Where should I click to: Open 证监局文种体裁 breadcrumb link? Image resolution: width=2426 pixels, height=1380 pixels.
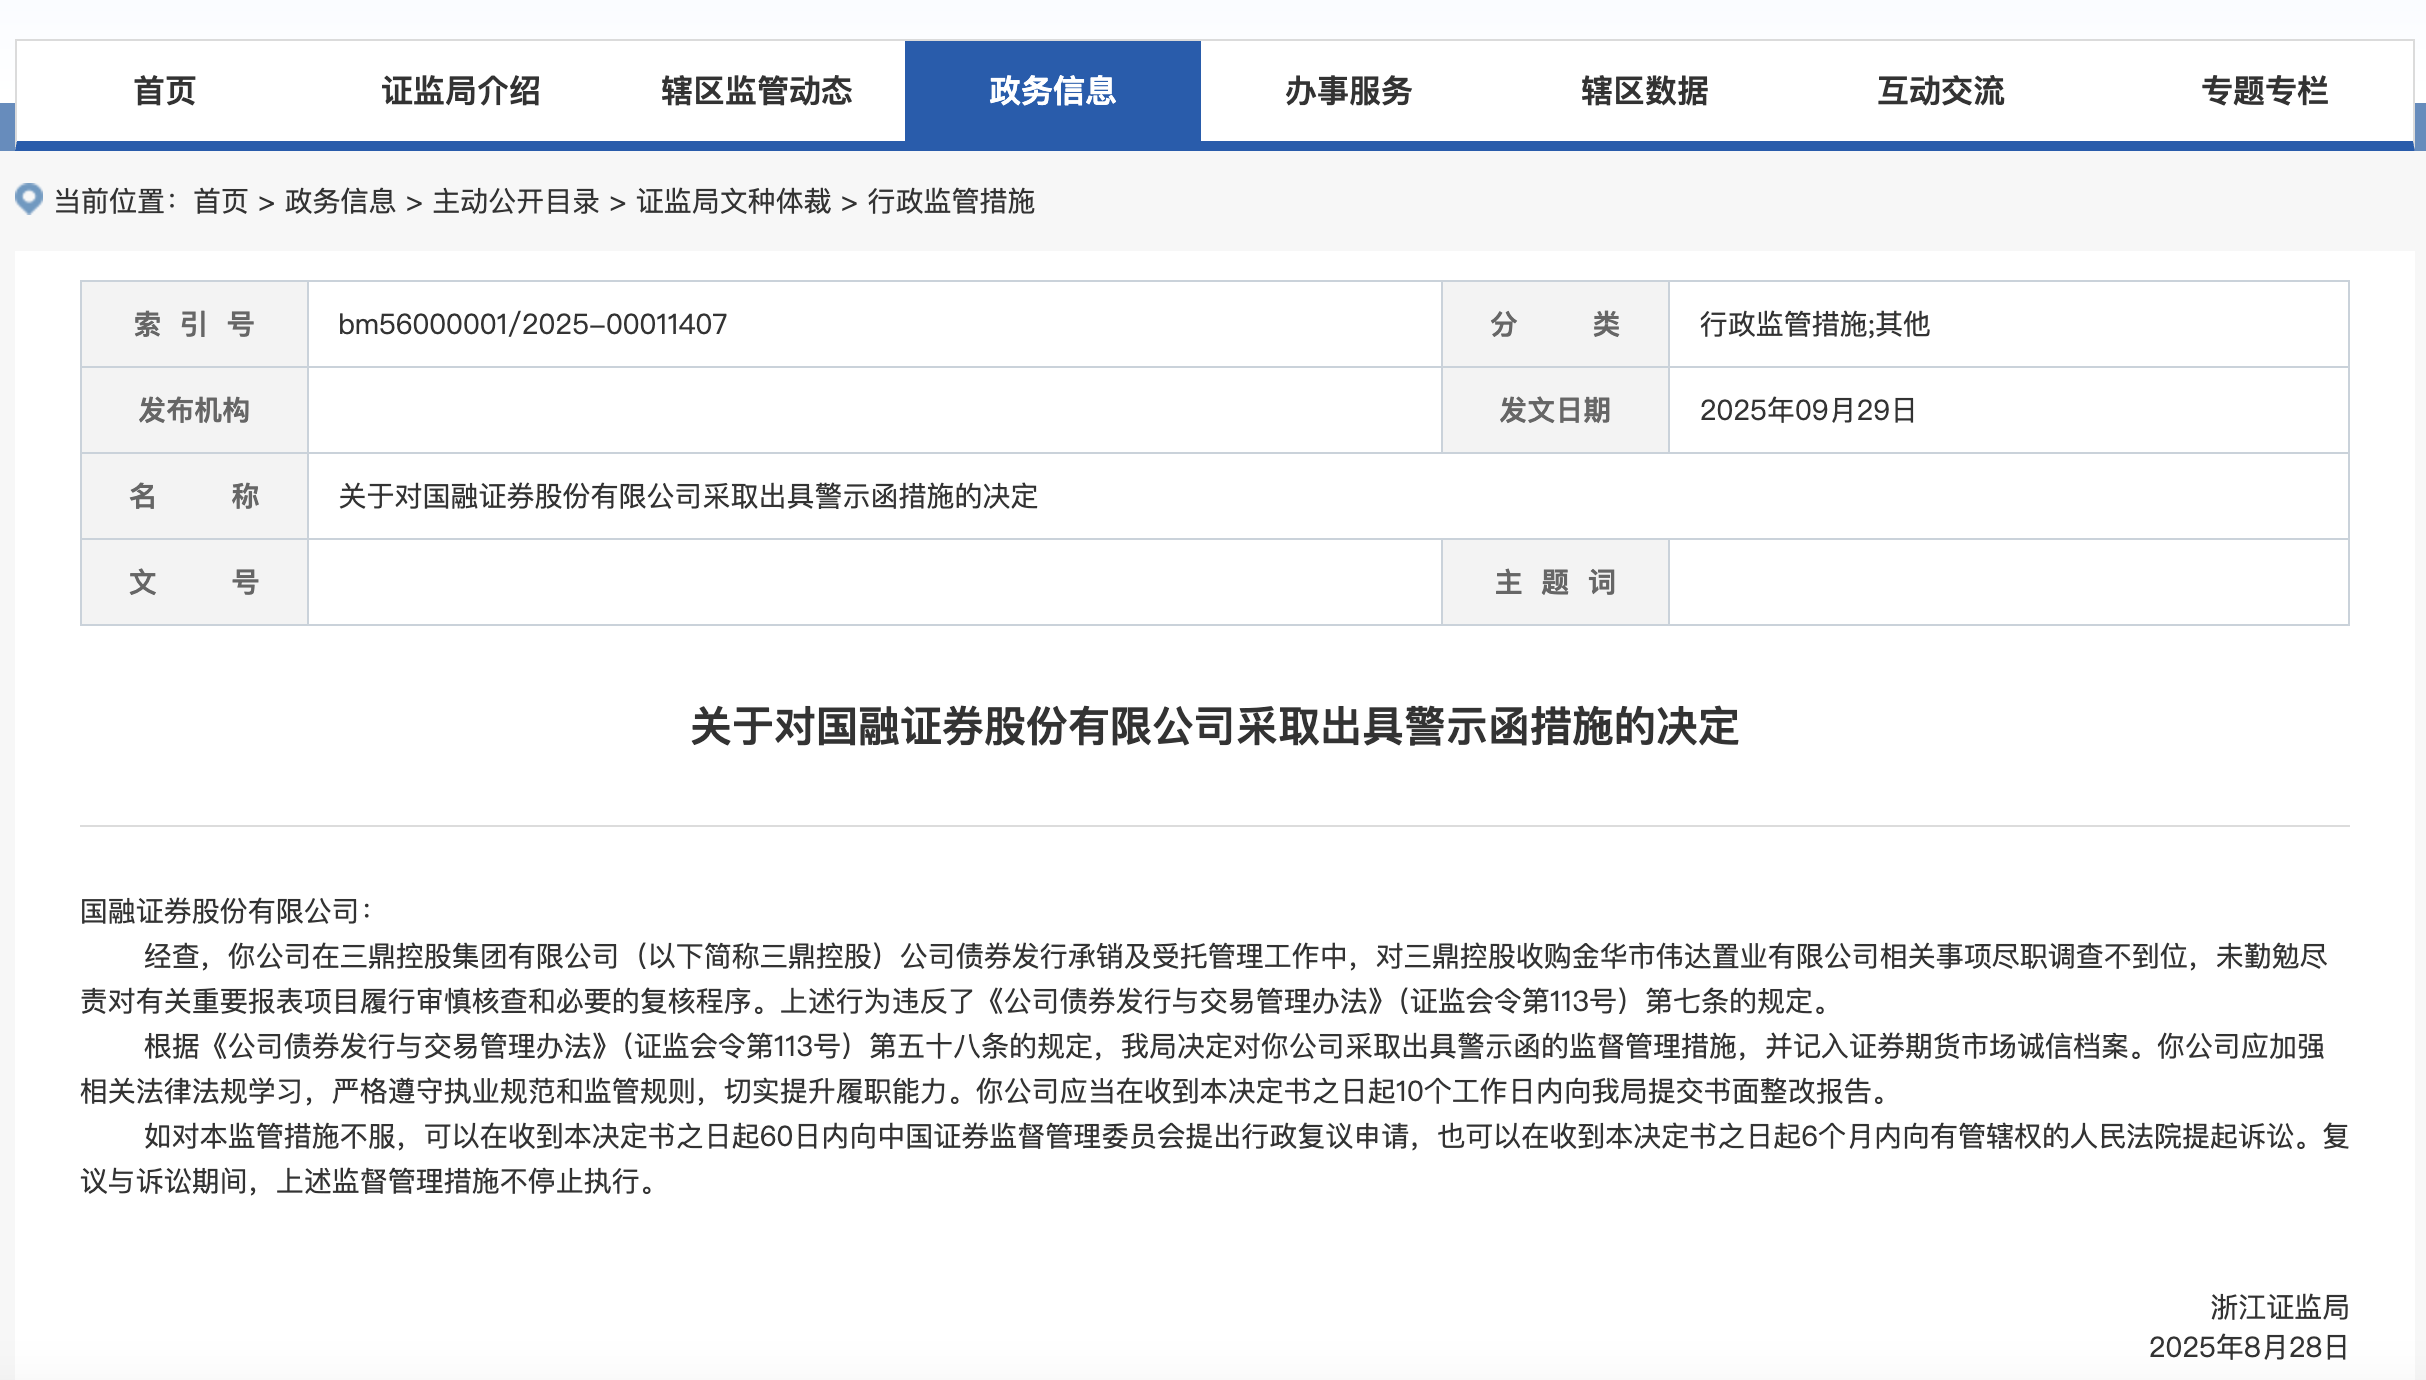pos(733,201)
